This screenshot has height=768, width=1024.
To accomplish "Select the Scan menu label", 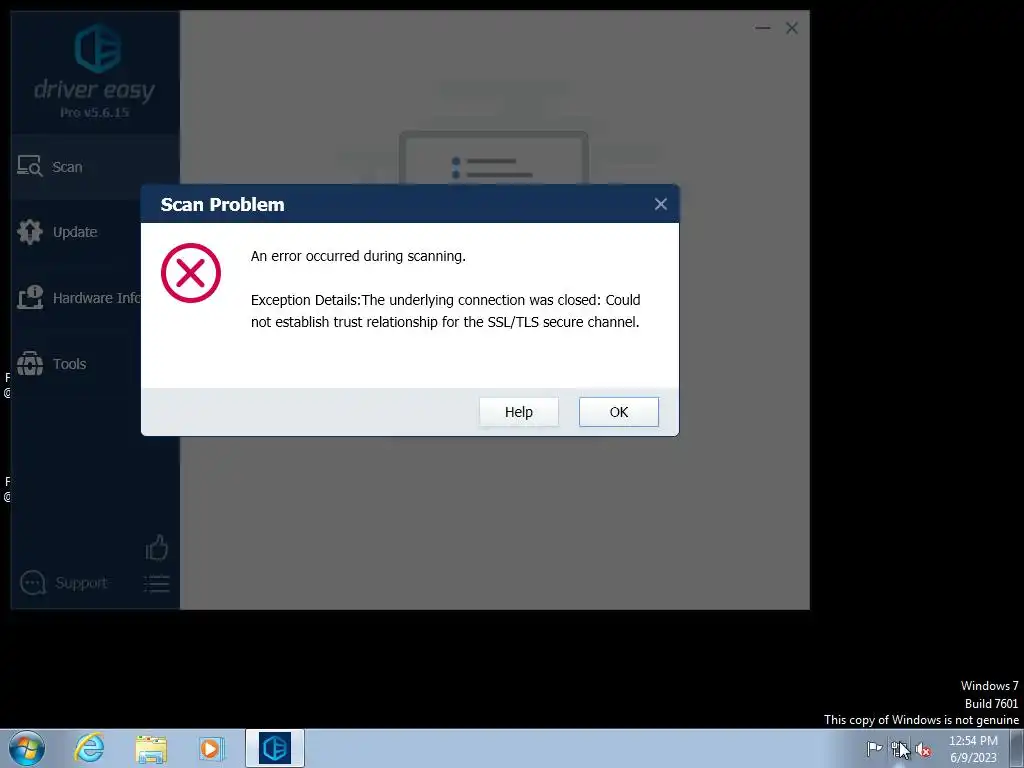I will pyautogui.click(x=67, y=167).
